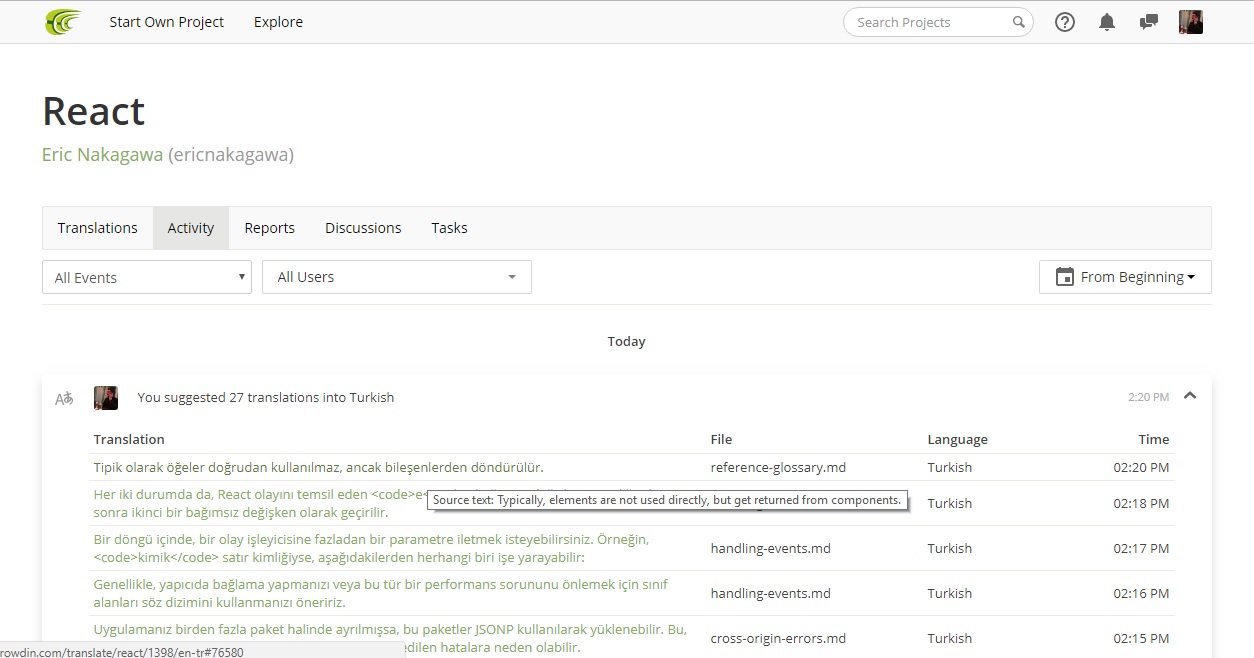1254x658 pixels.
Task: Open translation starting 'Bir döngü içinde'
Action: tap(371, 548)
